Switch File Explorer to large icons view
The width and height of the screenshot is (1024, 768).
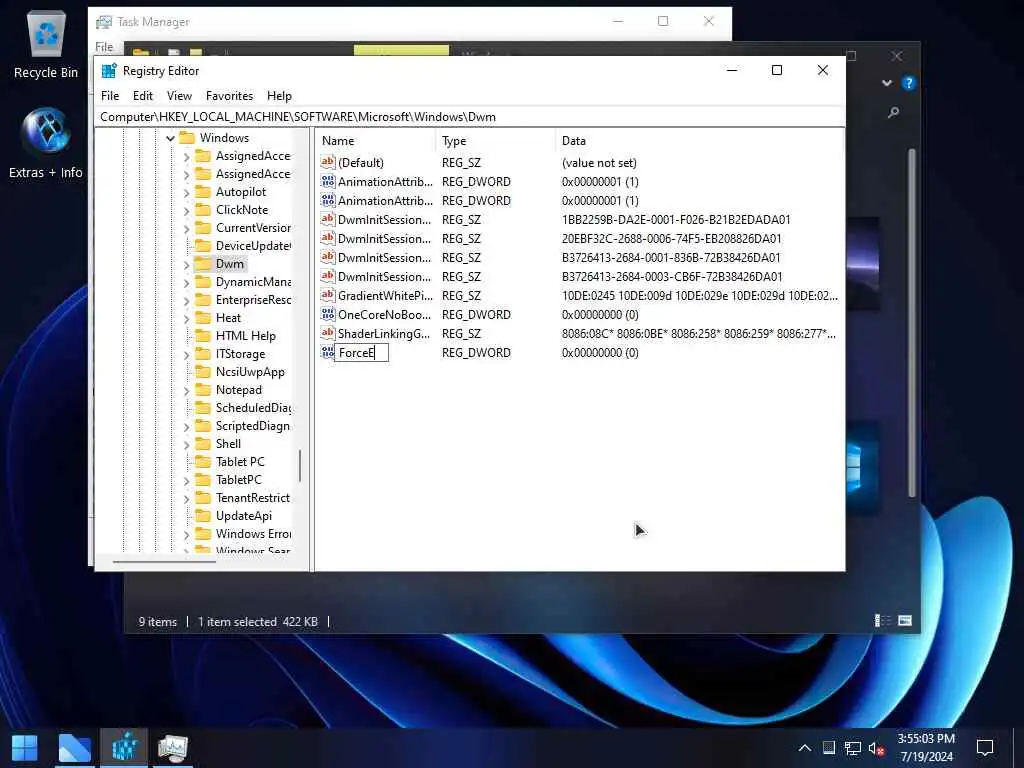[x=904, y=621]
